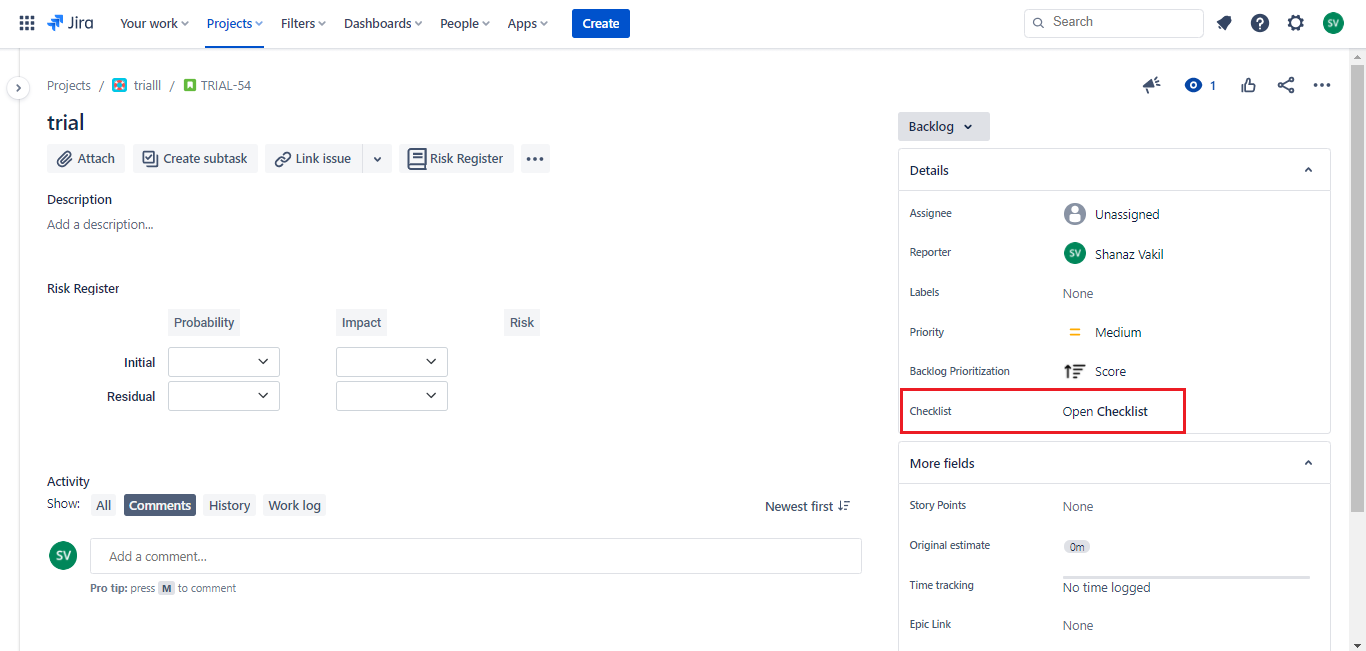Image resolution: width=1366 pixels, height=651 pixels.
Task: Click the Open Checklist link
Action: click(1105, 411)
